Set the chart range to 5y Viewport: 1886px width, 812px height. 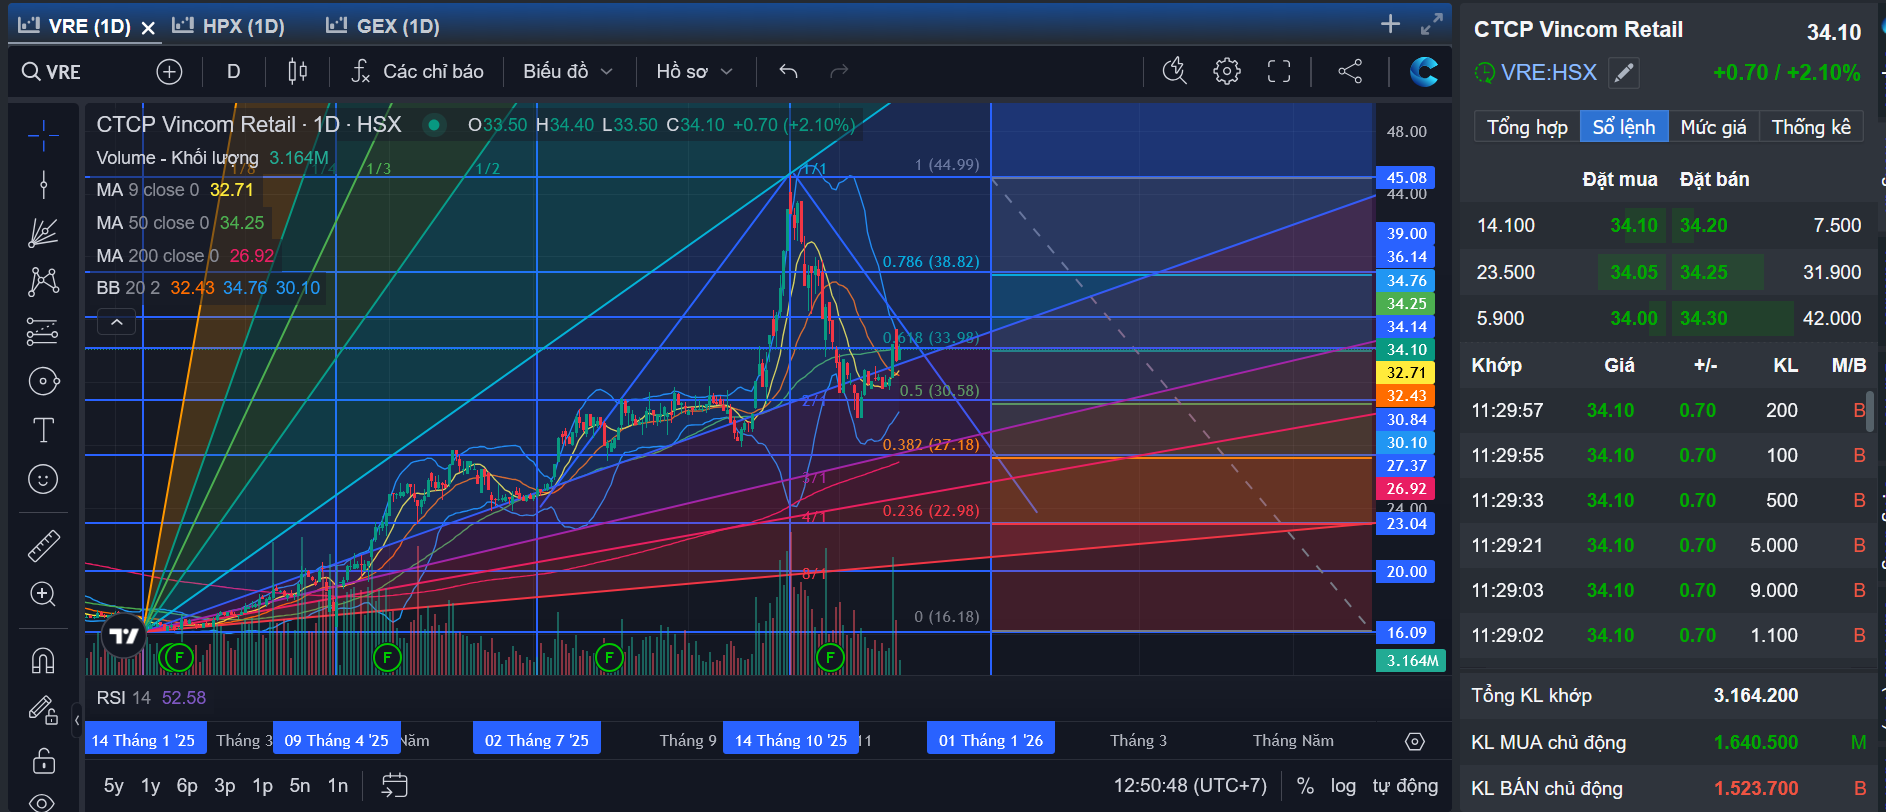click(114, 786)
